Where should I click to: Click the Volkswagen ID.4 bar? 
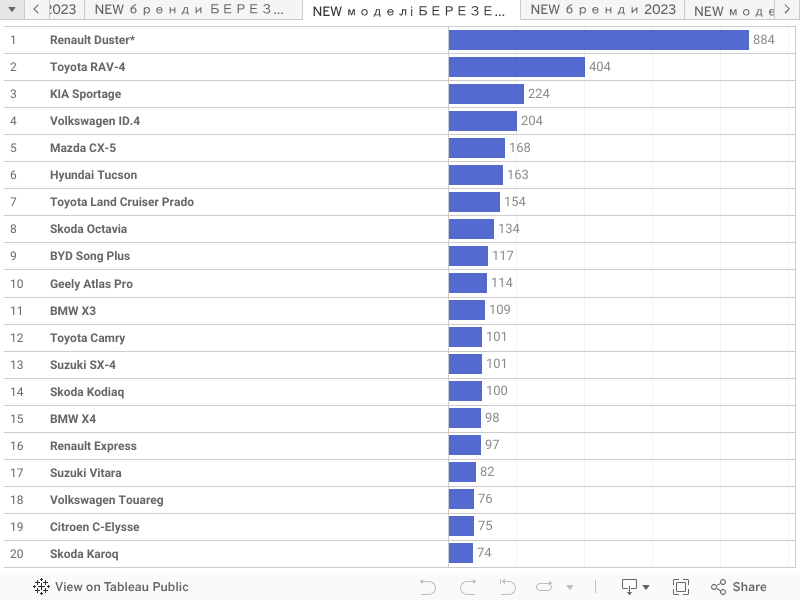tap(483, 121)
